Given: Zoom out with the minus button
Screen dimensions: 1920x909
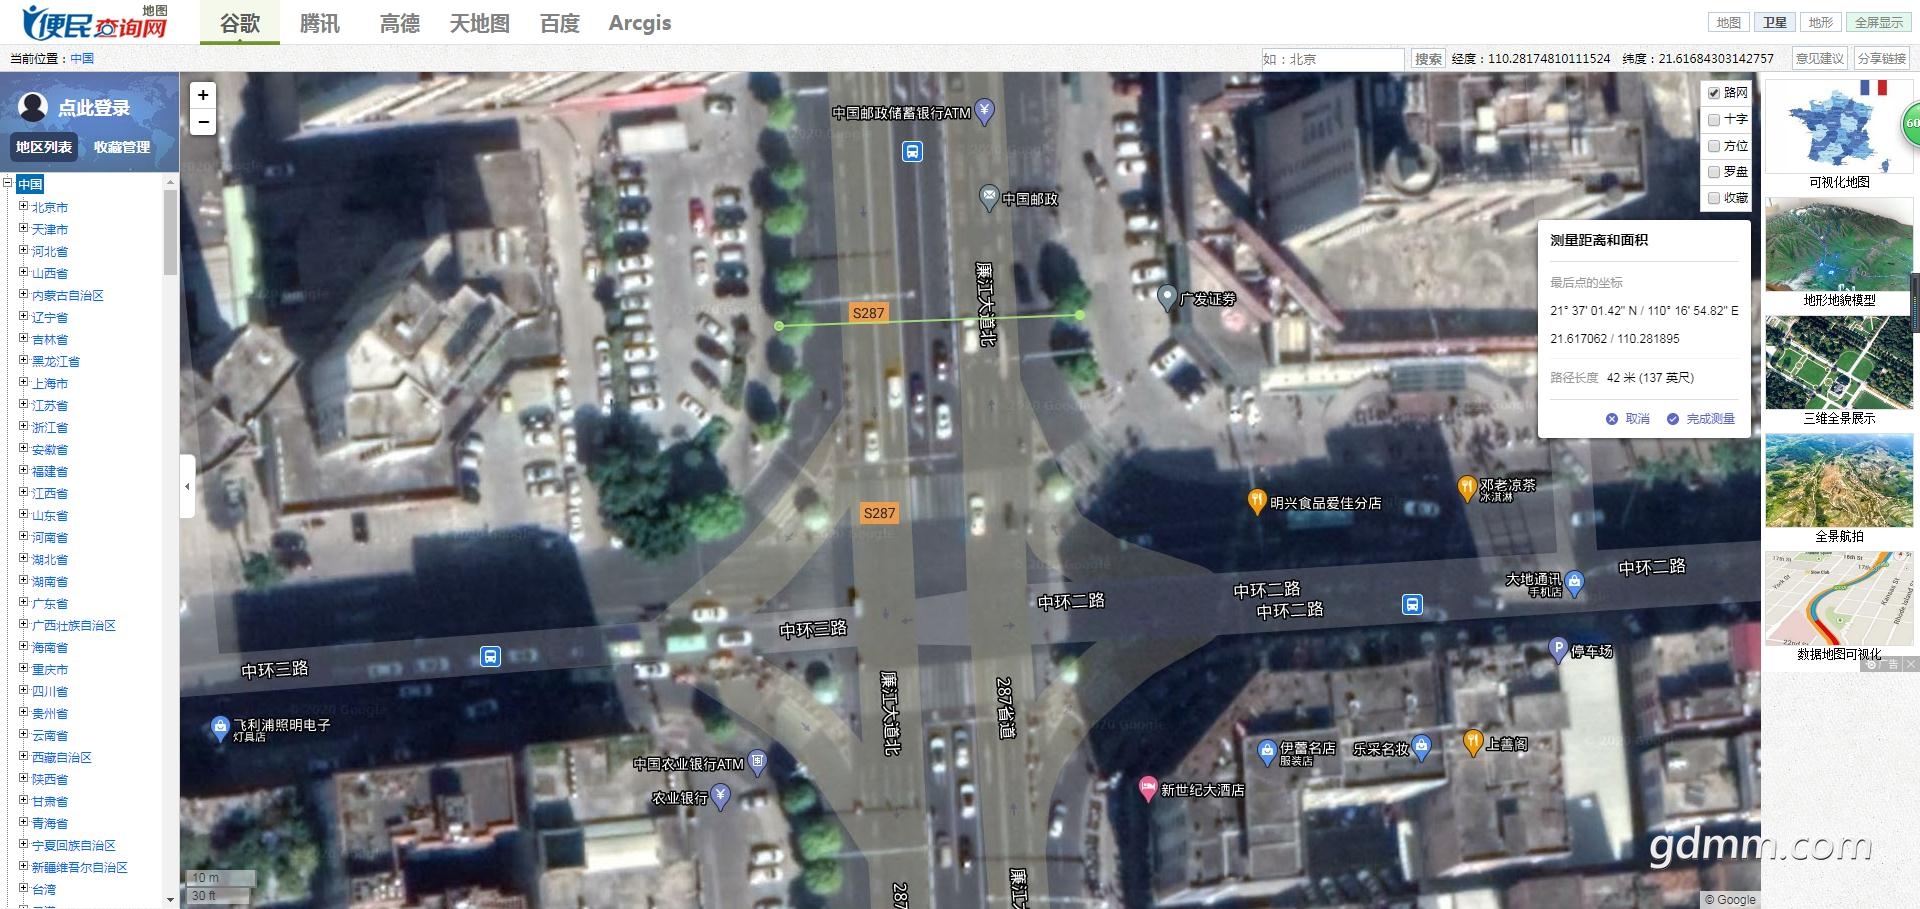Looking at the screenshot, I should click(203, 122).
